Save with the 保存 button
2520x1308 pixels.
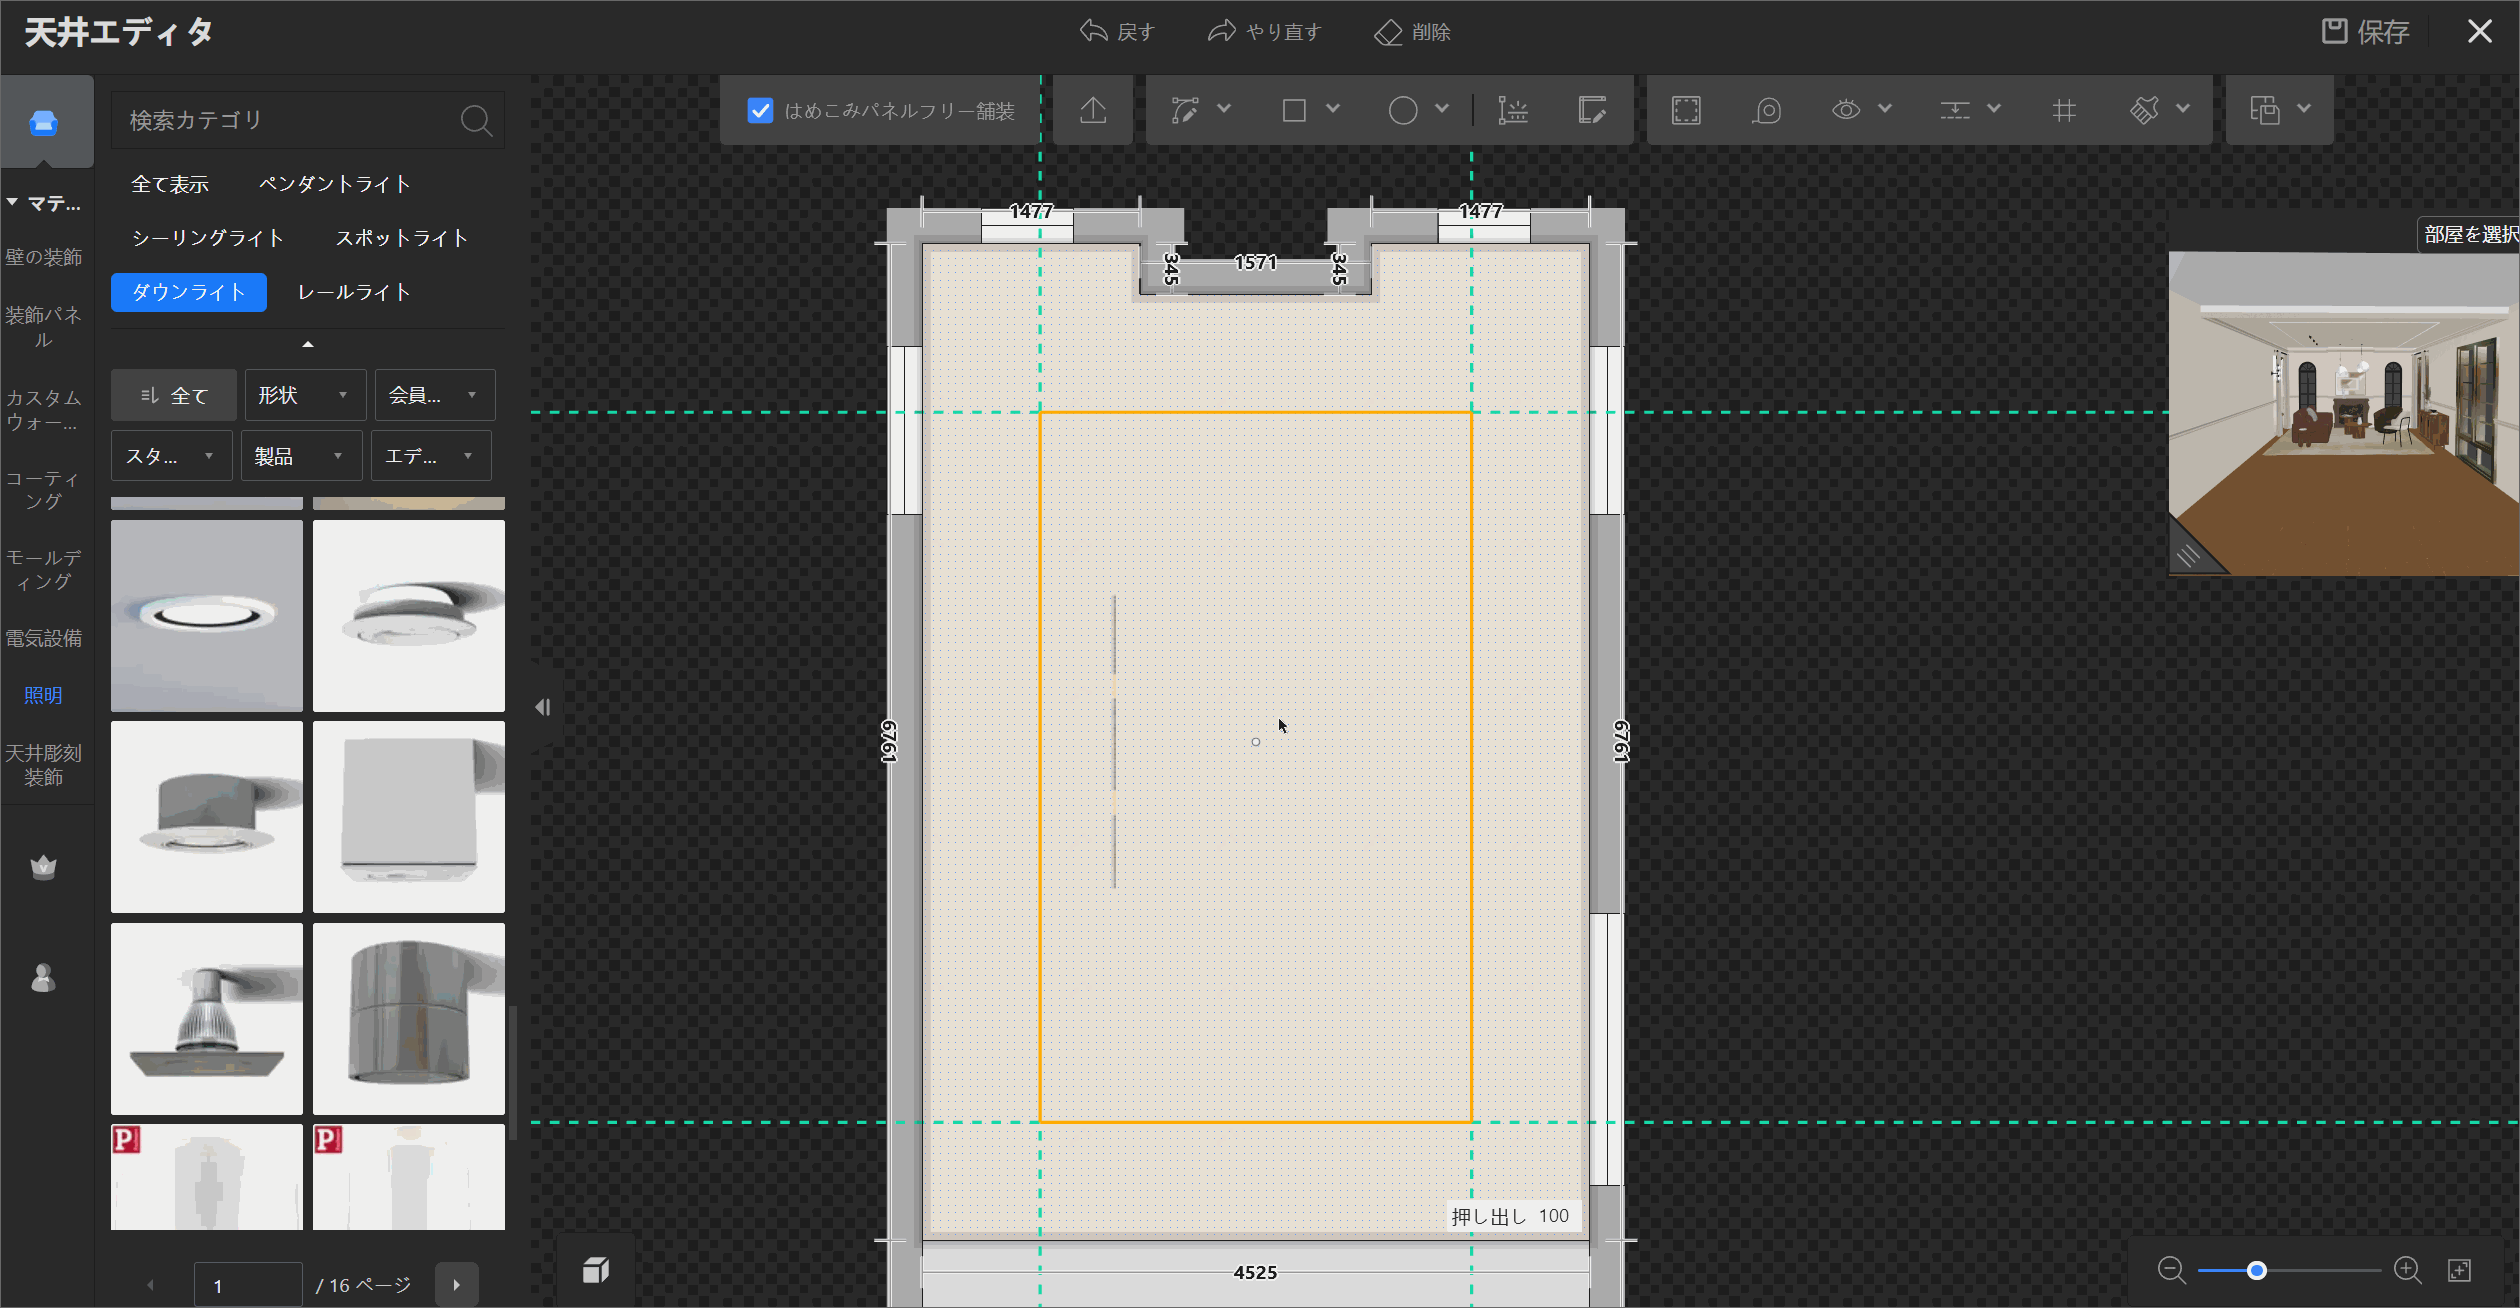click(x=2364, y=32)
